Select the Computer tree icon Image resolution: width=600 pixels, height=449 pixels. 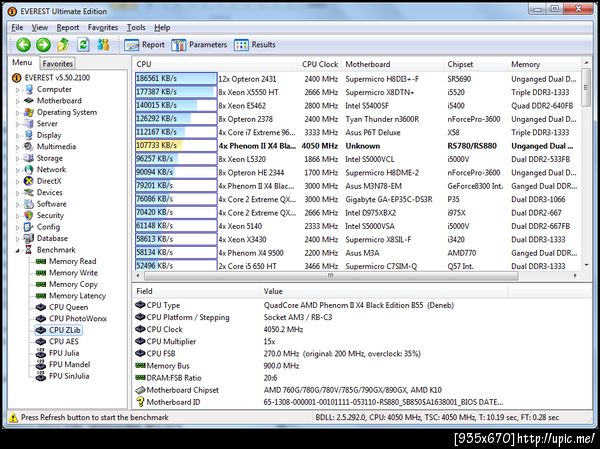tap(29, 90)
